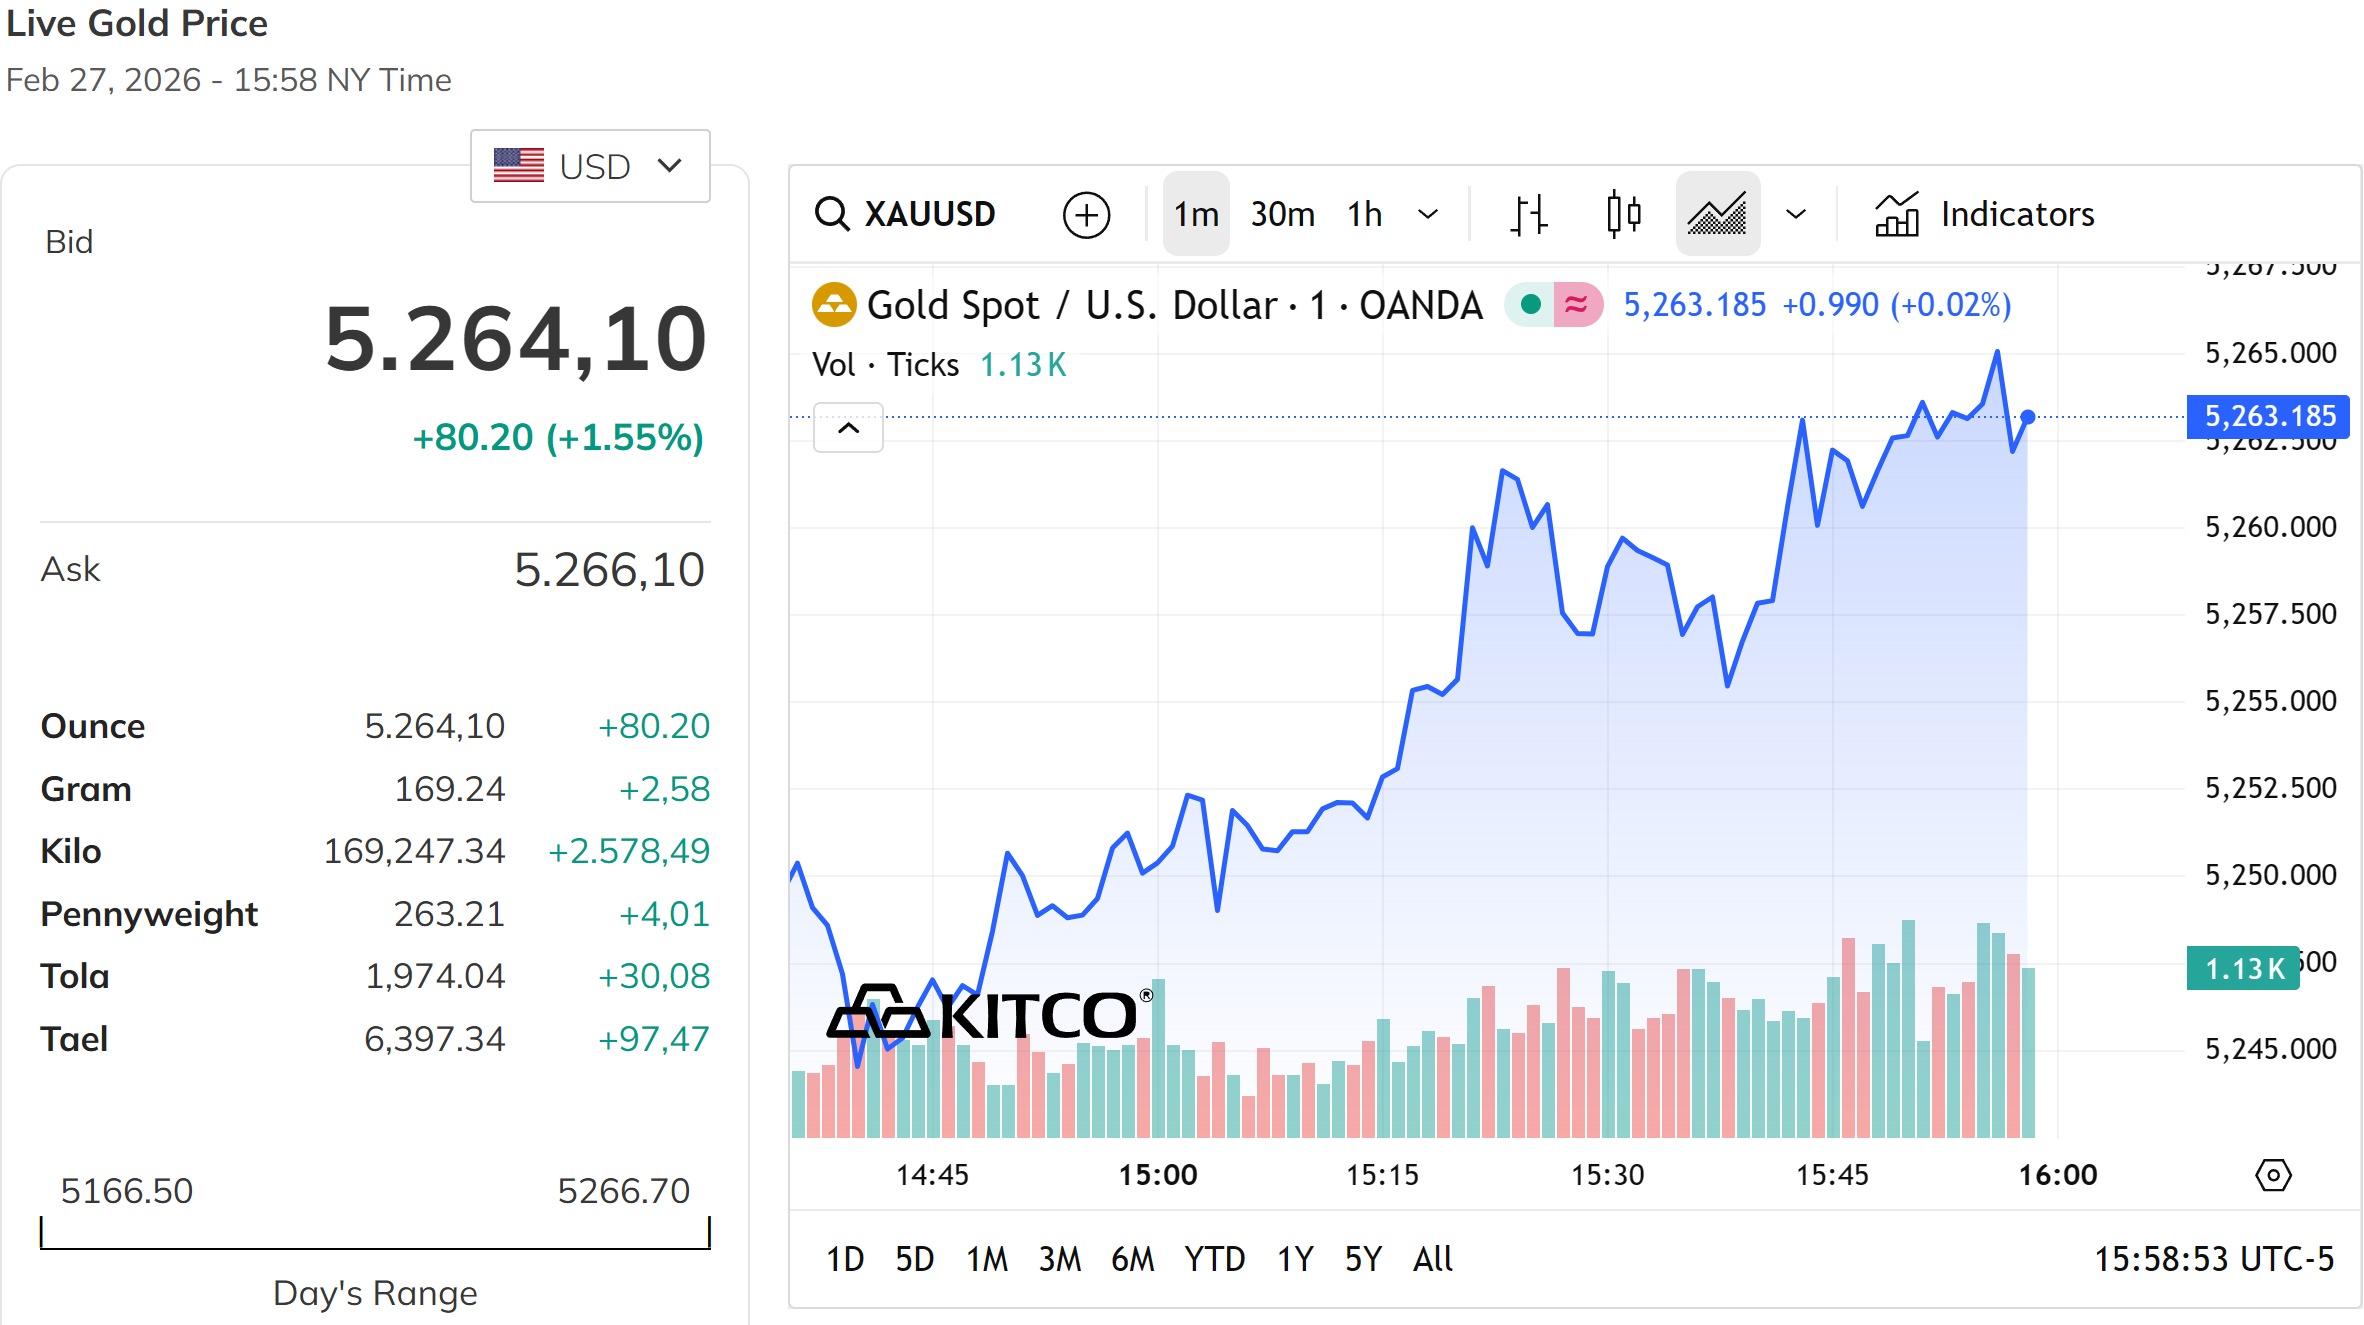Image resolution: width=2364 pixels, height=1325 pixels.
Task: Open the Indicators panel
Action: coord(1985,215)
